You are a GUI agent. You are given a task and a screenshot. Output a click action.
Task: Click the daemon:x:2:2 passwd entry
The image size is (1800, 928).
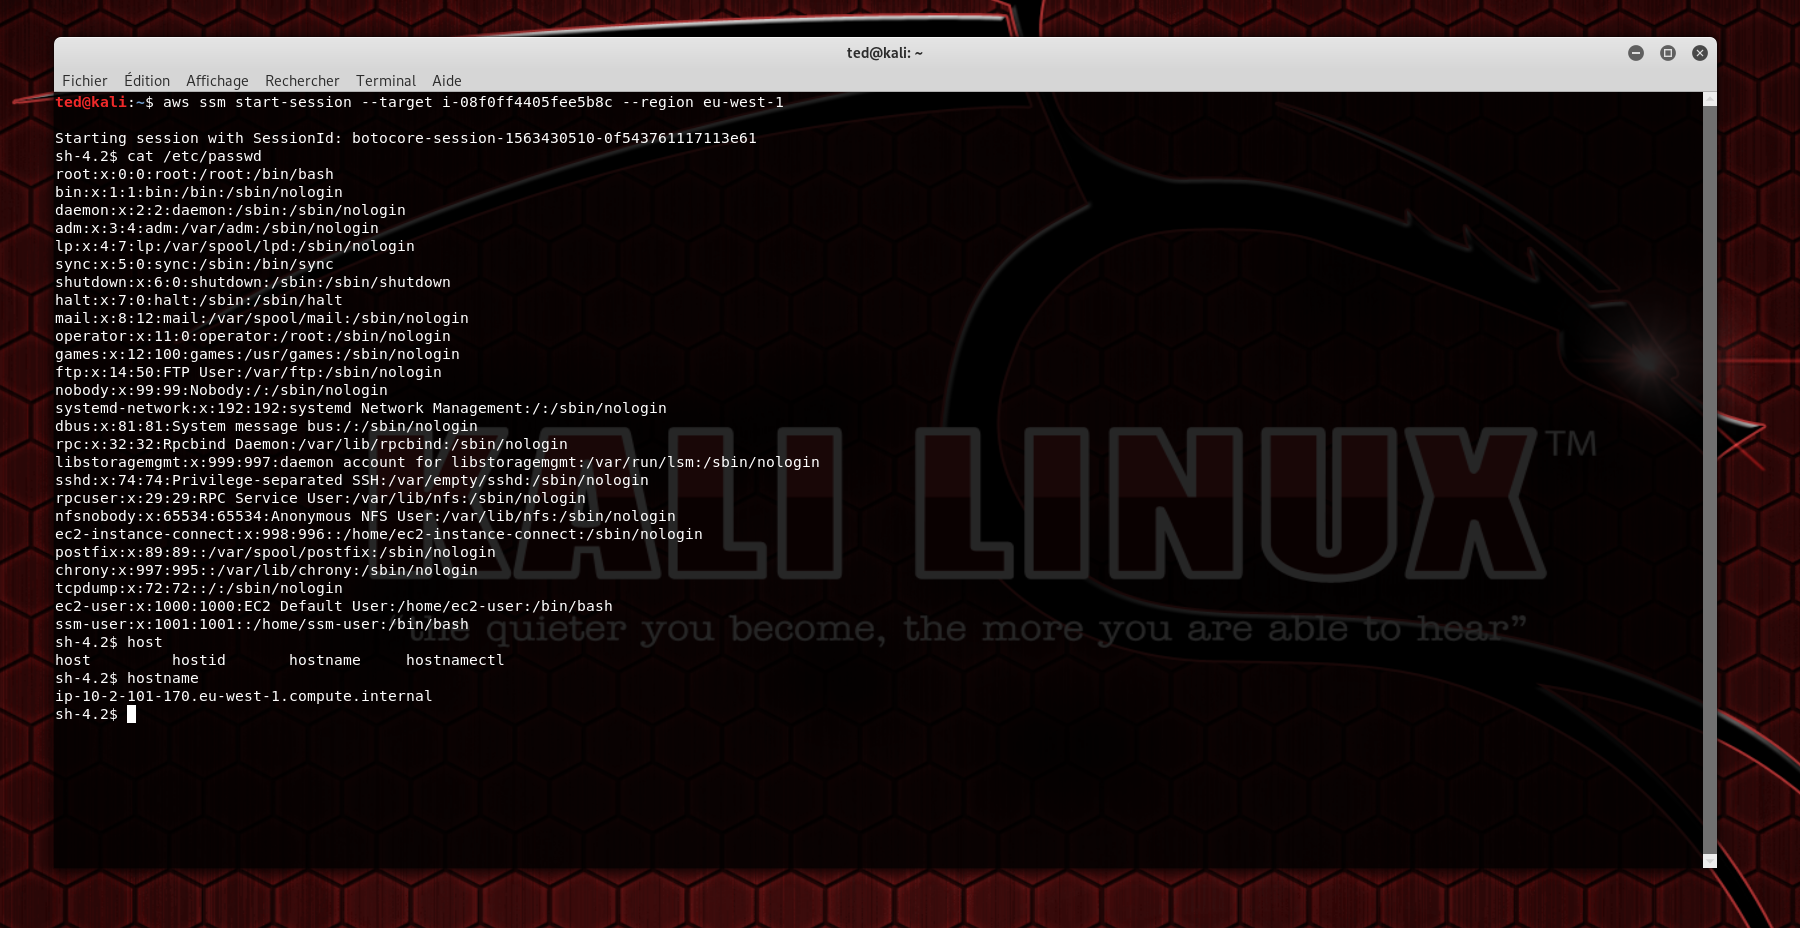(230, 210)
